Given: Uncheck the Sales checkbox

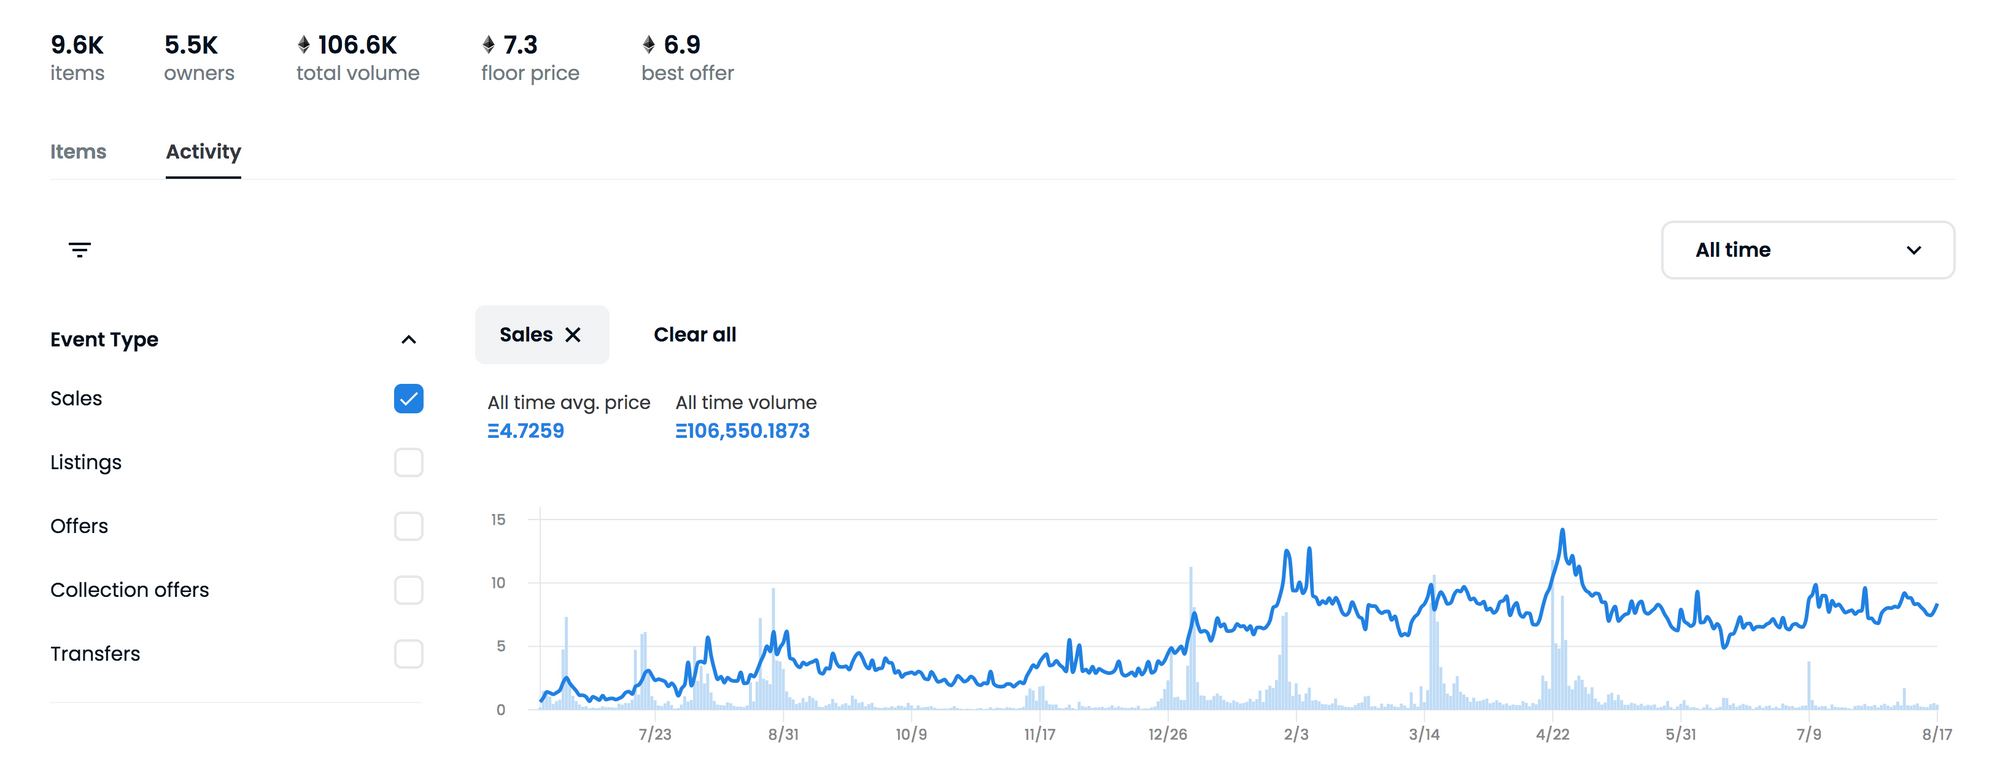Looking at the screenshot, I should pos(408,399).
